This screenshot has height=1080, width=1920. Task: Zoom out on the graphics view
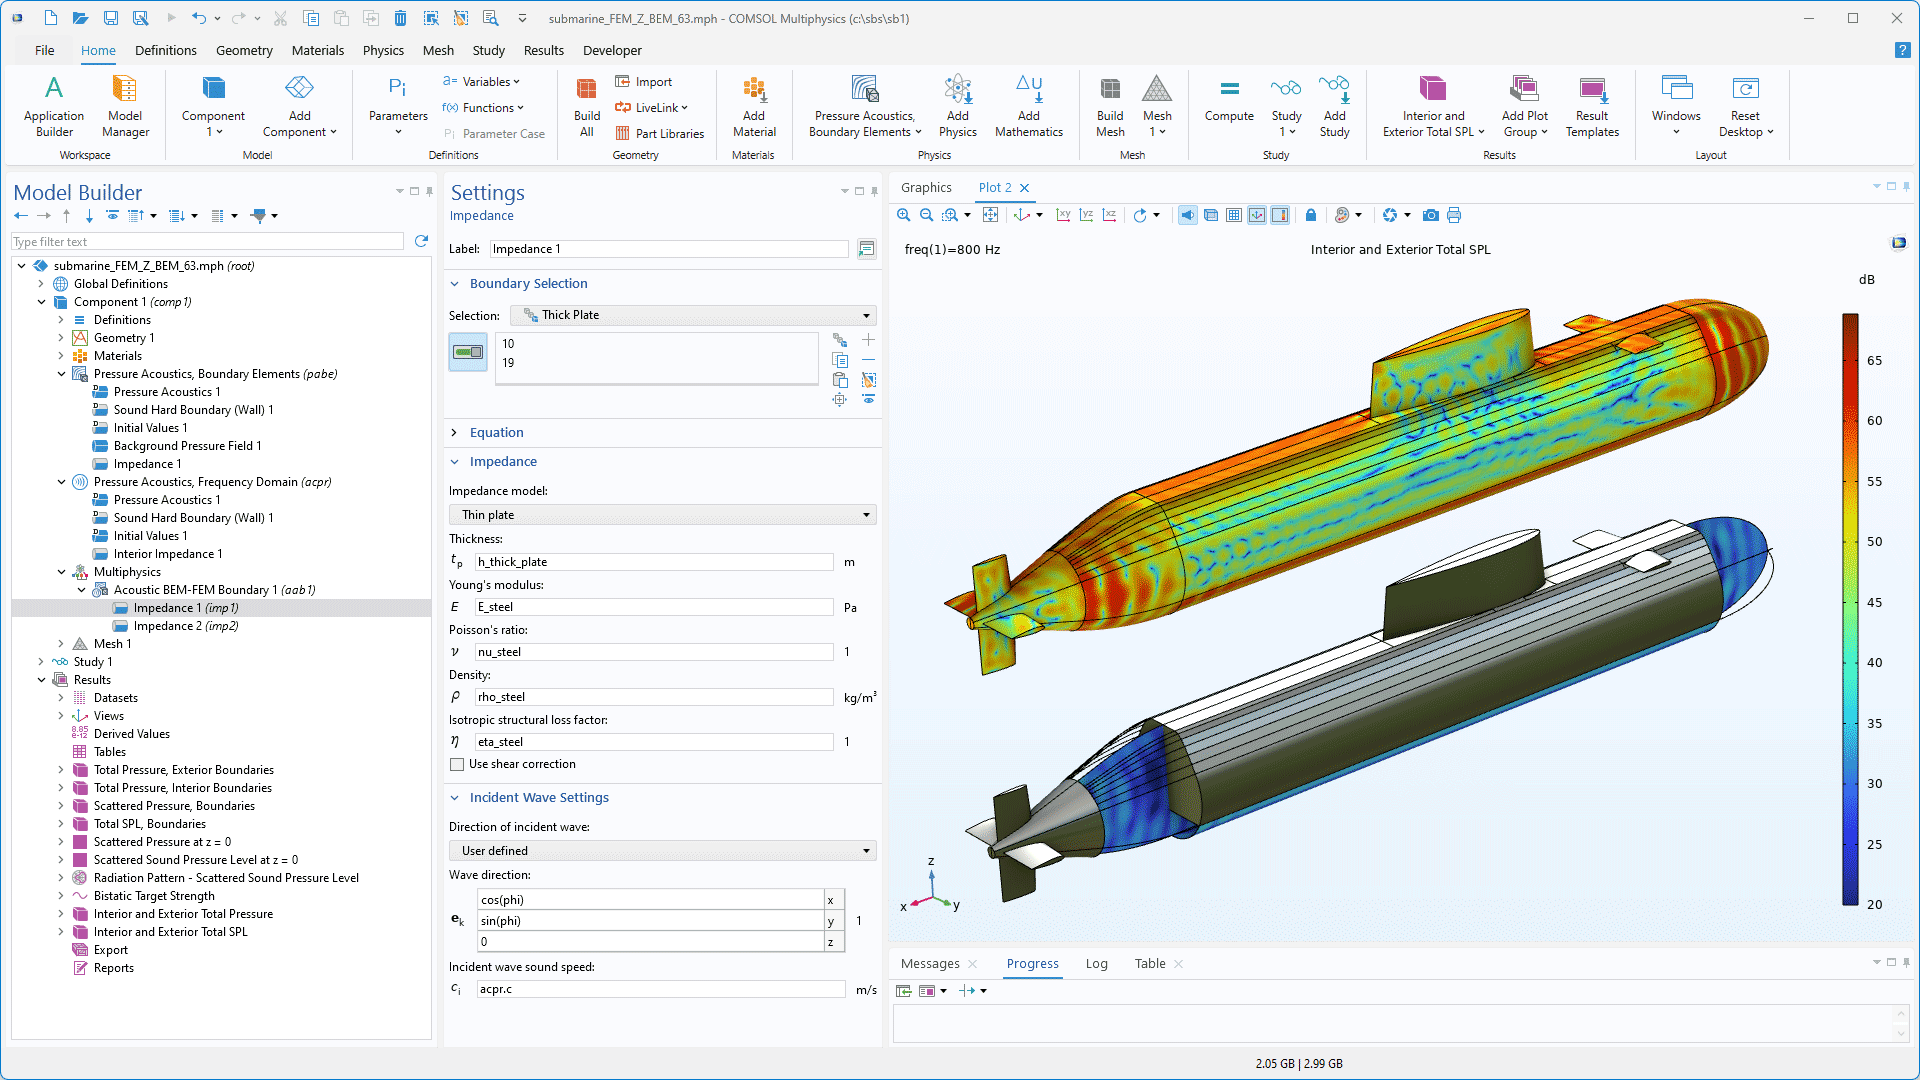point(927,215)
